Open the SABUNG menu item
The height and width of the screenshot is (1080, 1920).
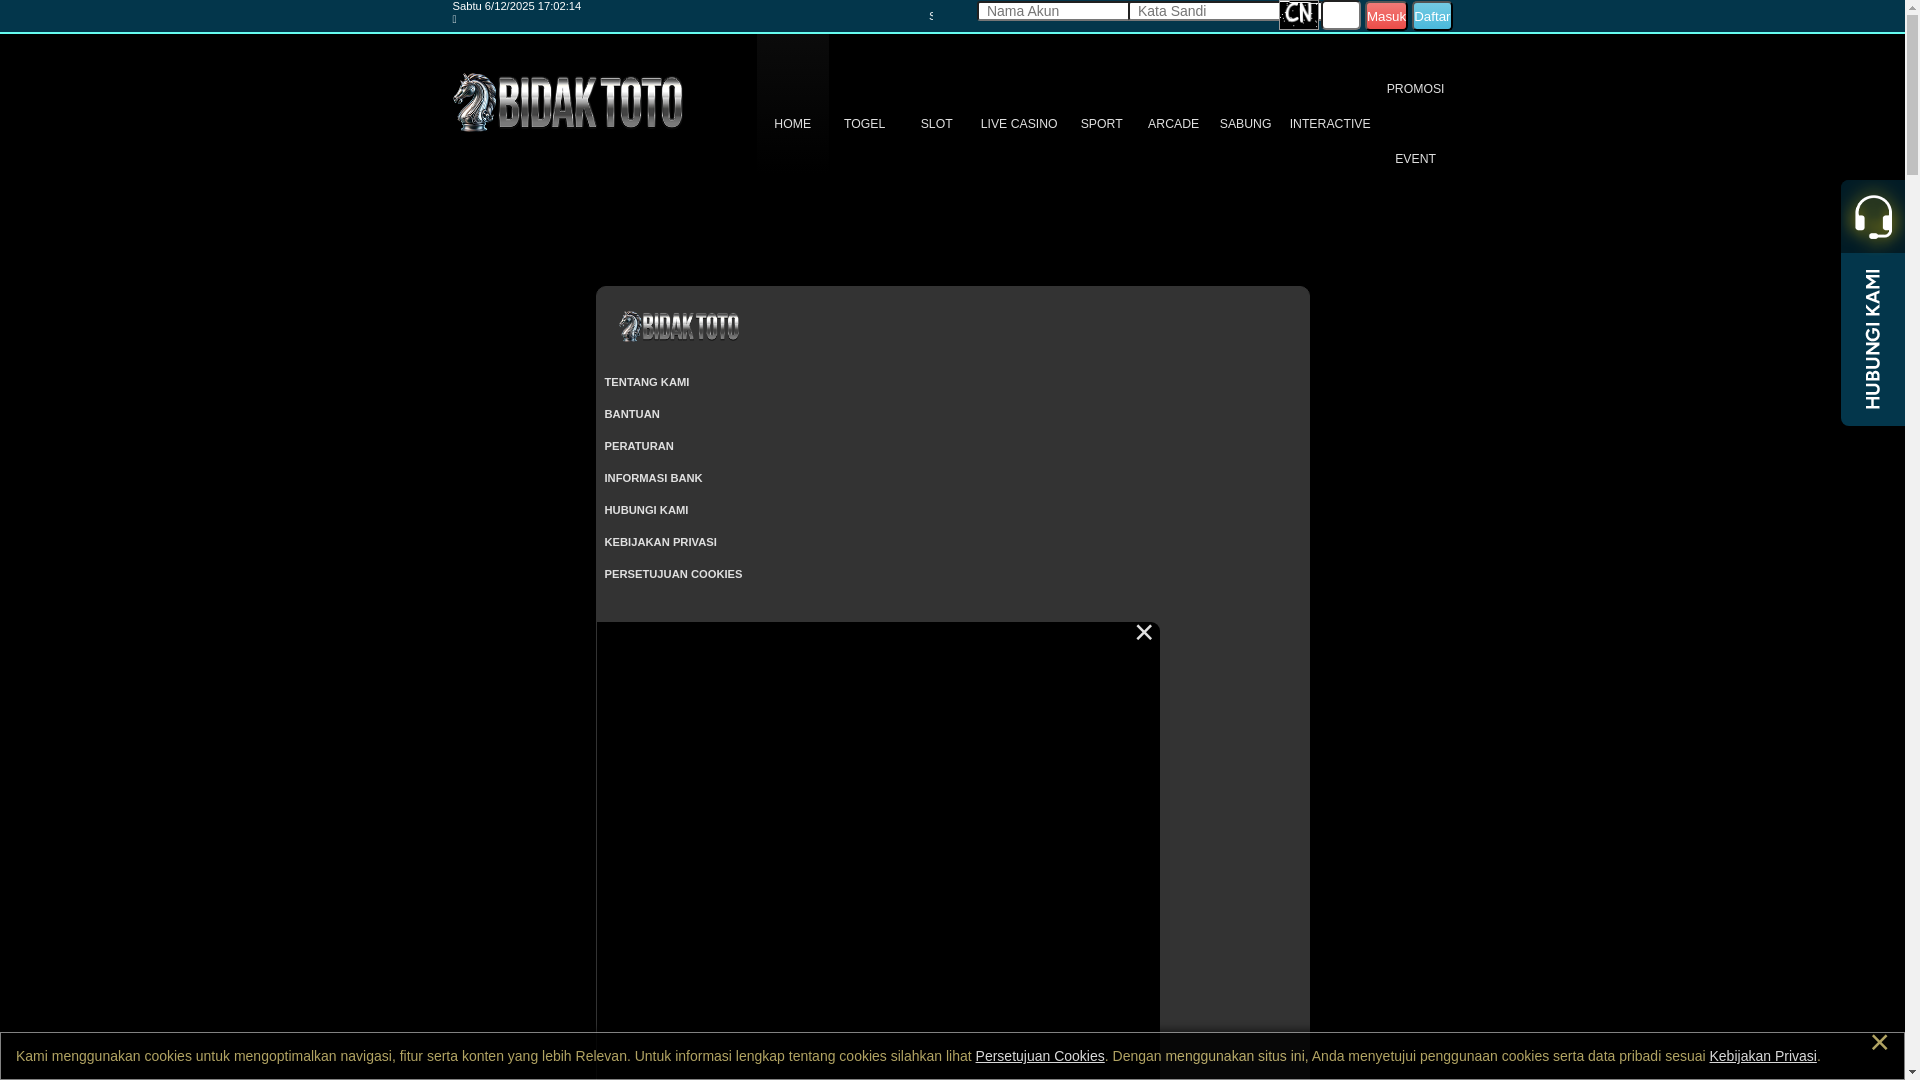click(x=1245, y=124)
